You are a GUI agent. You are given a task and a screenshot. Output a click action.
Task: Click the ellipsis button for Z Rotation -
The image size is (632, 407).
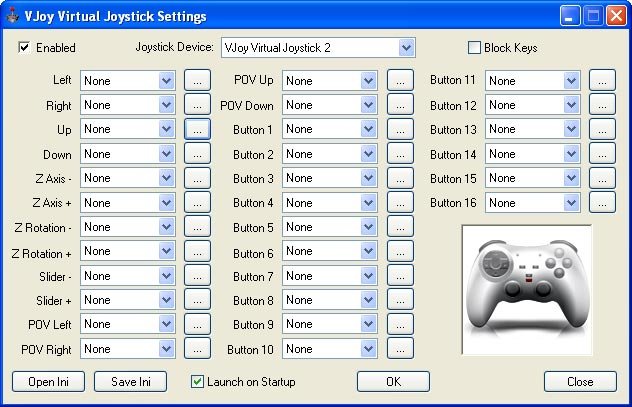click(x=198, y=227)
